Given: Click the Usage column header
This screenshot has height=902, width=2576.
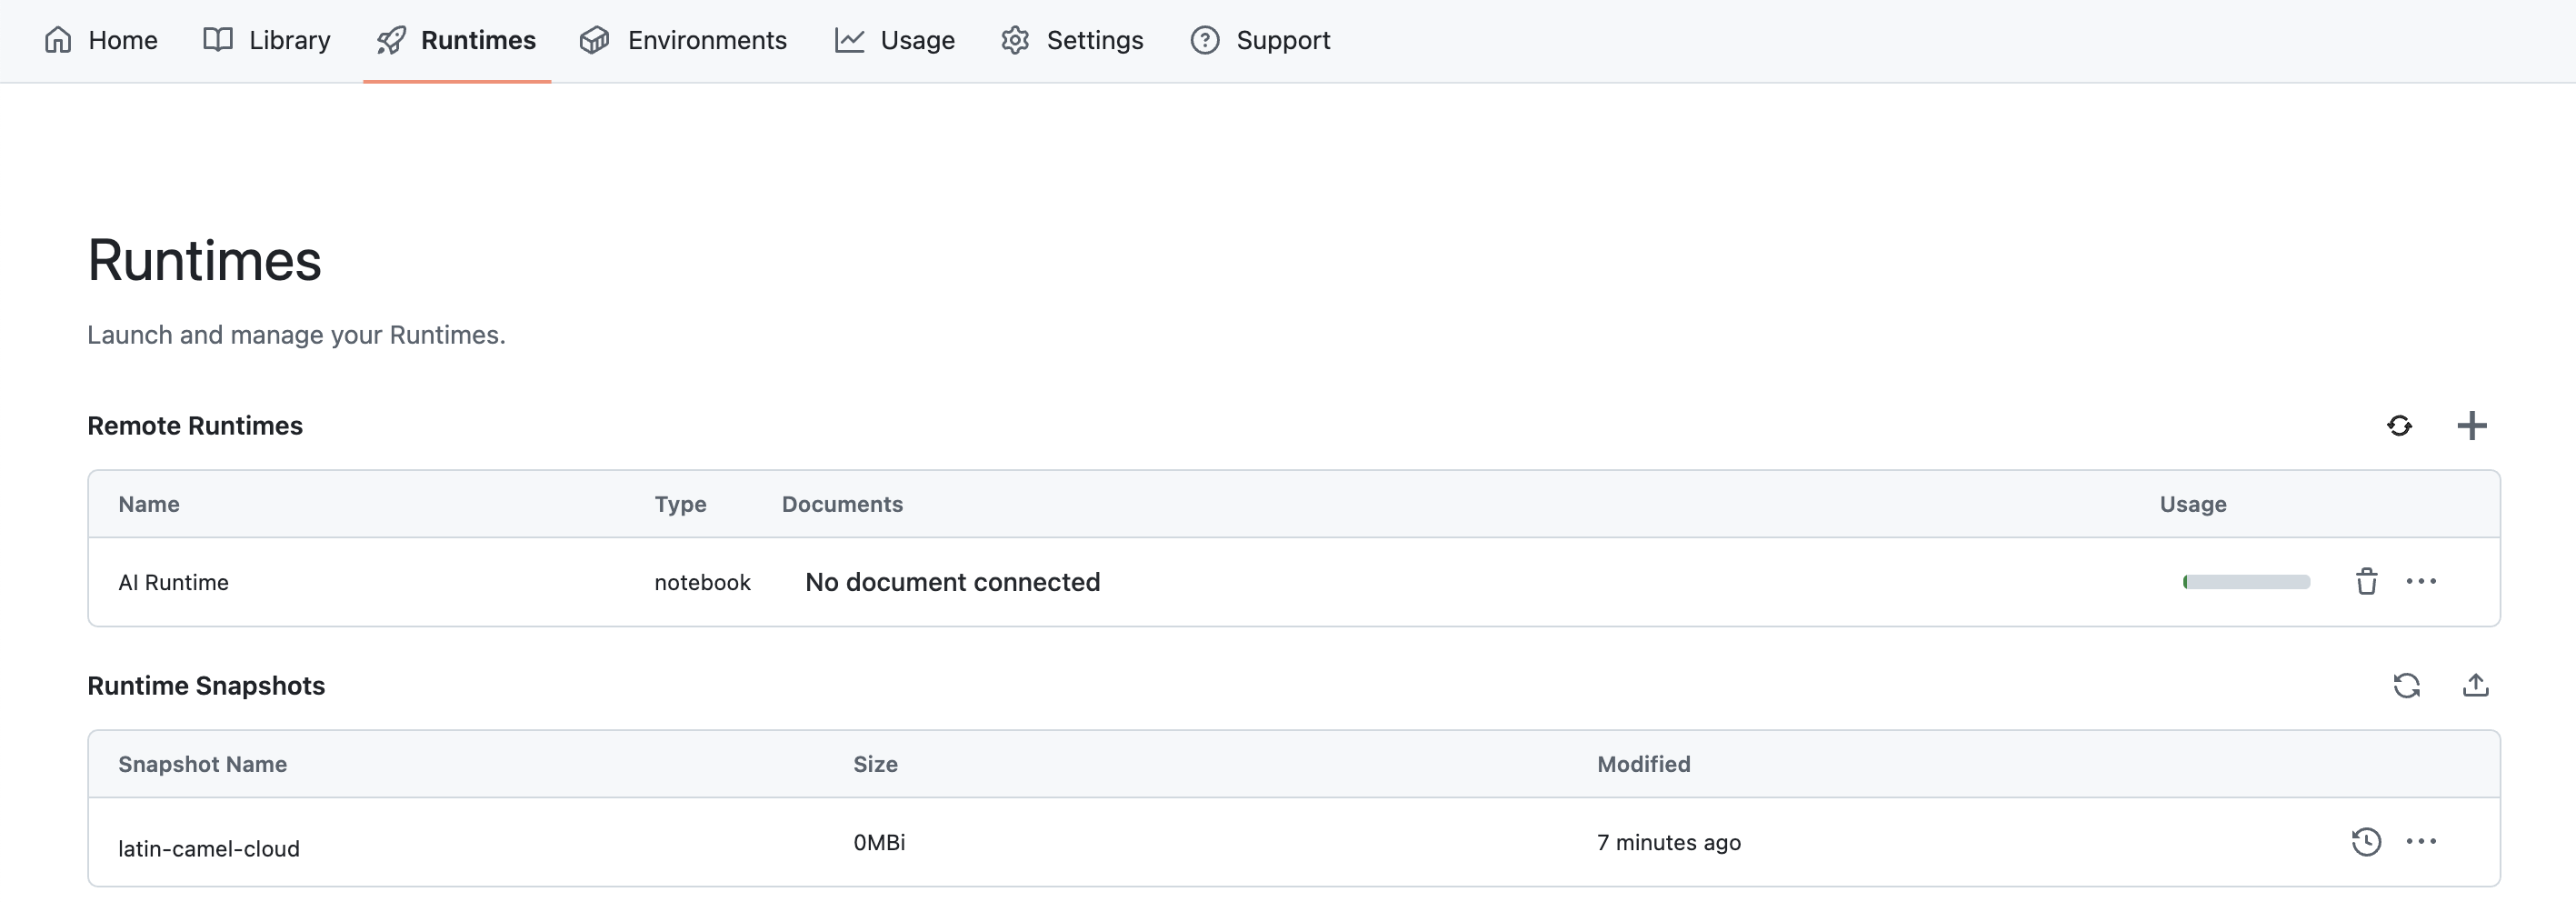Looking at the screenshot, I should pyautogui.click(x=2193, y=504).
